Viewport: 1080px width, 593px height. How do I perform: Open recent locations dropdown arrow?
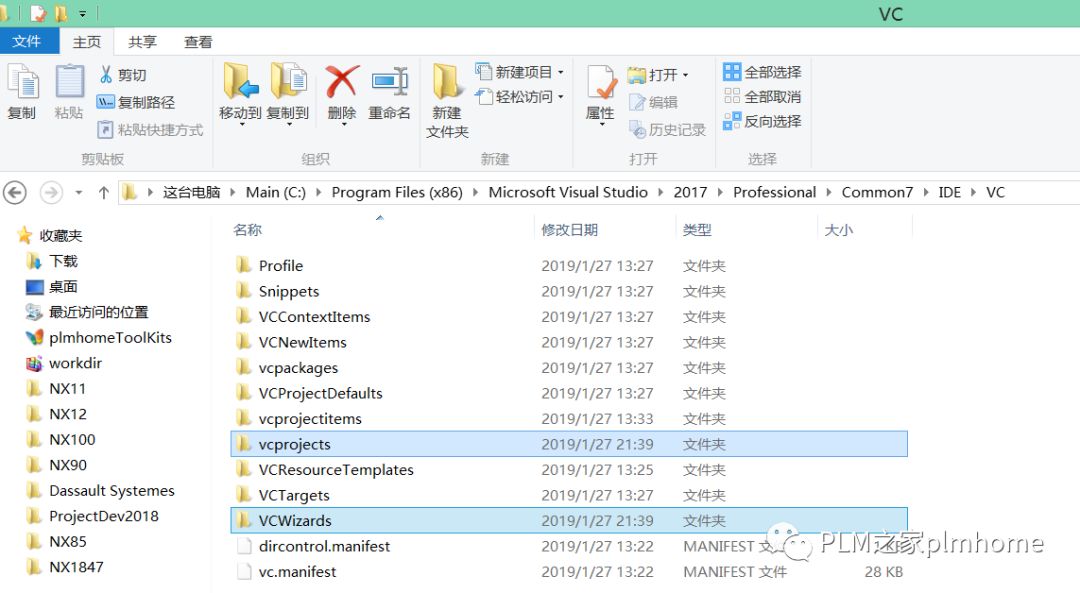pos(79,193)
